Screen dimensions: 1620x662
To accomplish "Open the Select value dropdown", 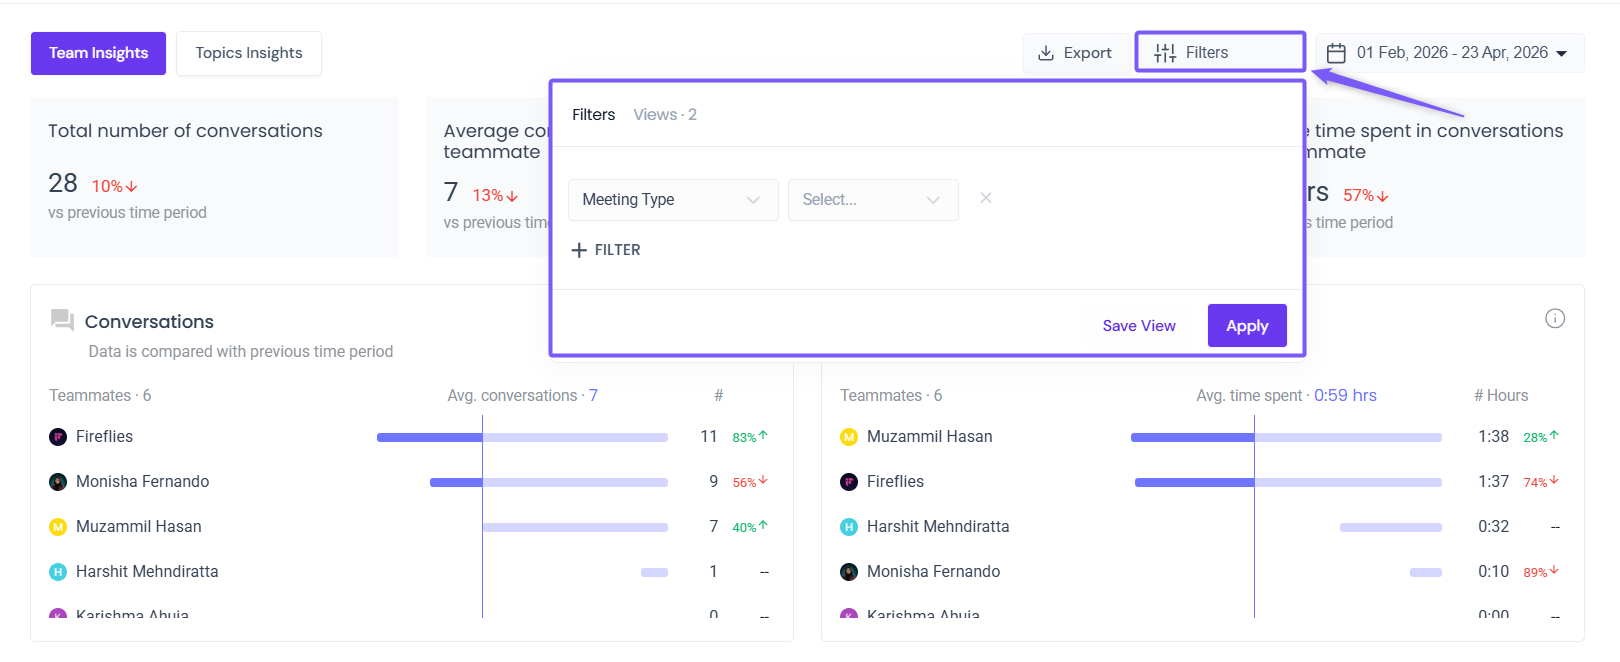I will pos(873,200).
